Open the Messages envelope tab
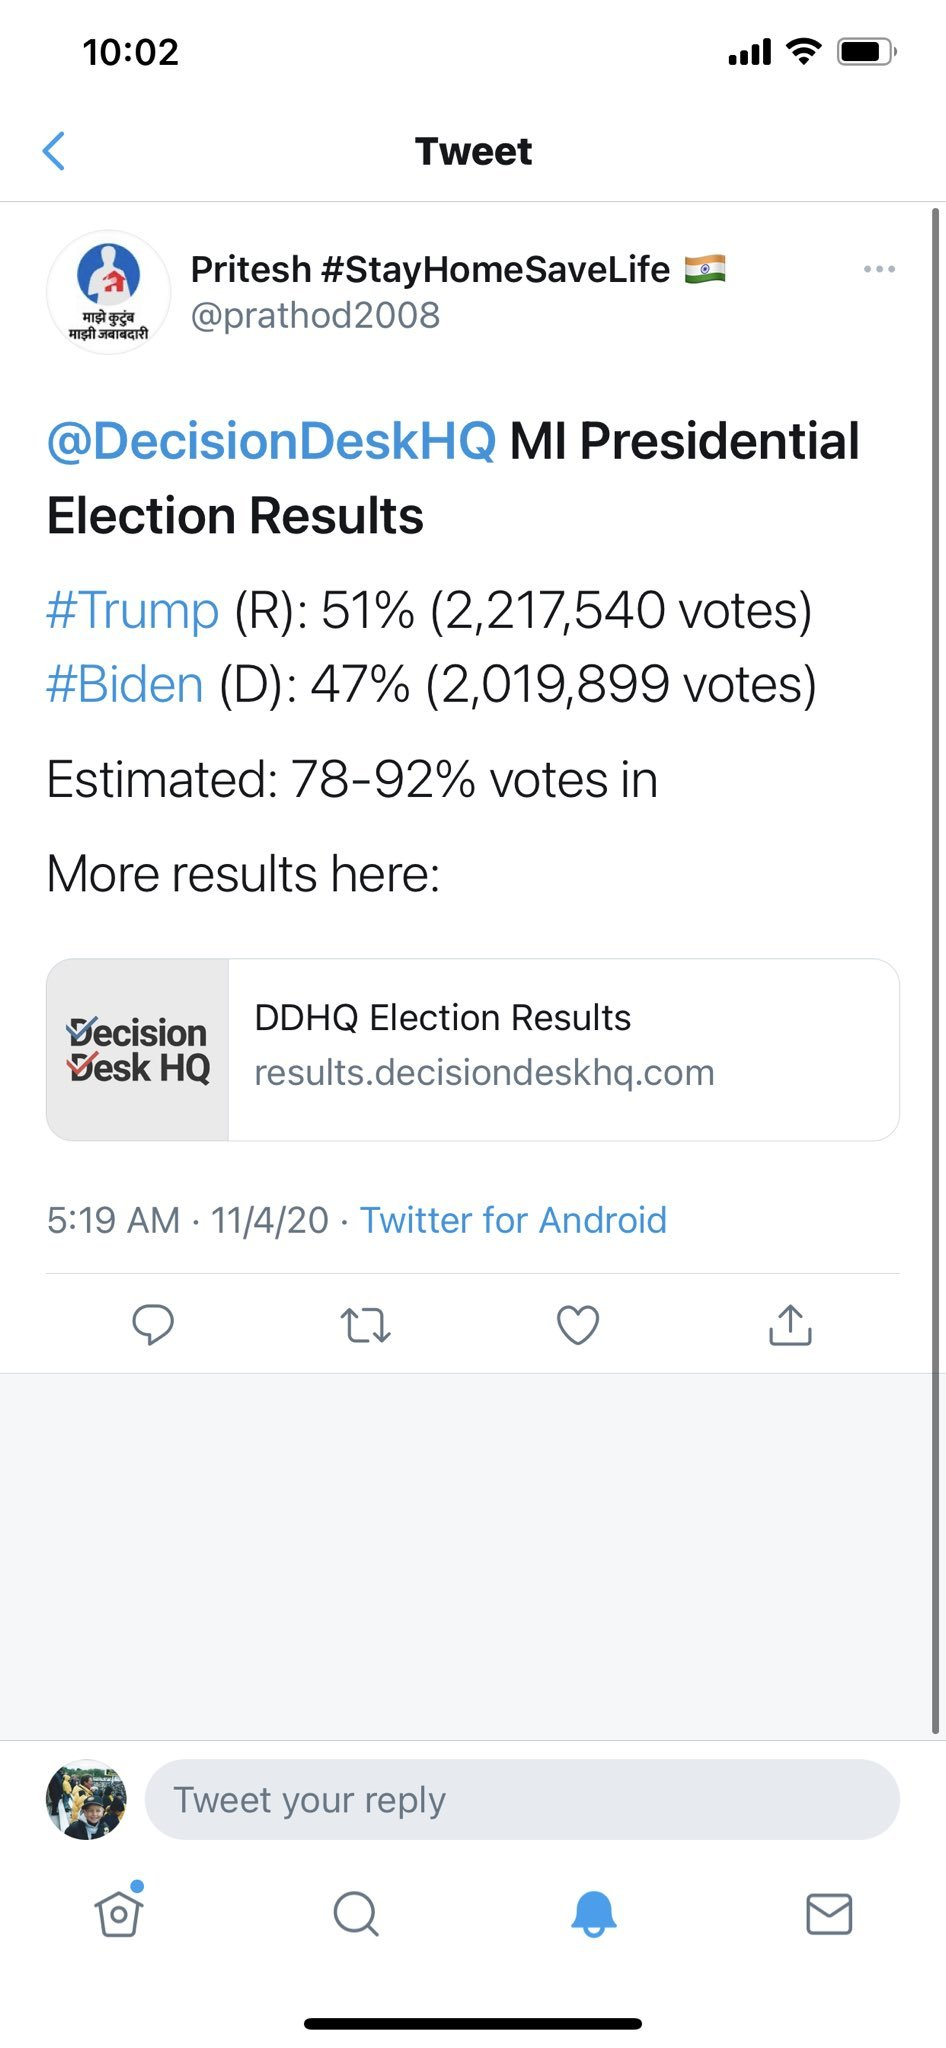The height and width of the screenshot is (2048, 946). point(829,1914)
